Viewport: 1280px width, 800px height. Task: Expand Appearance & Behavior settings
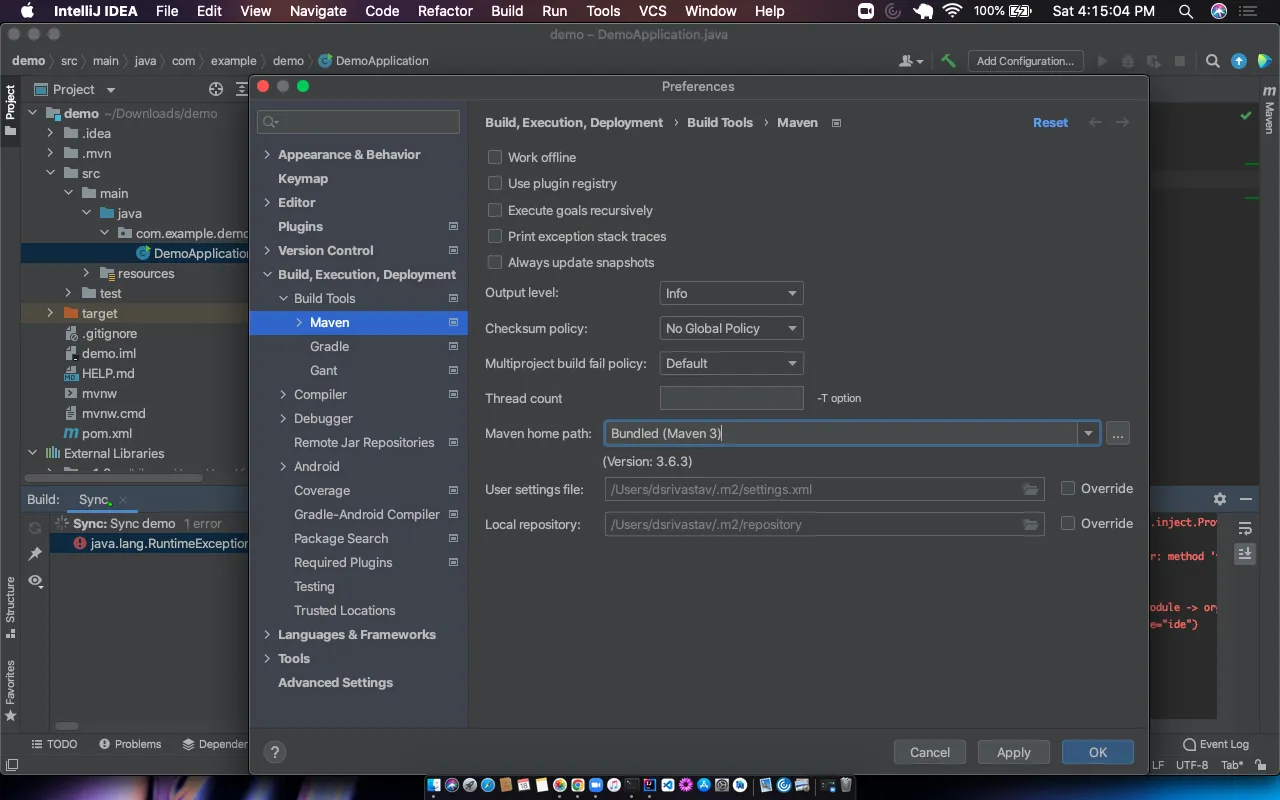click(267, 155)
